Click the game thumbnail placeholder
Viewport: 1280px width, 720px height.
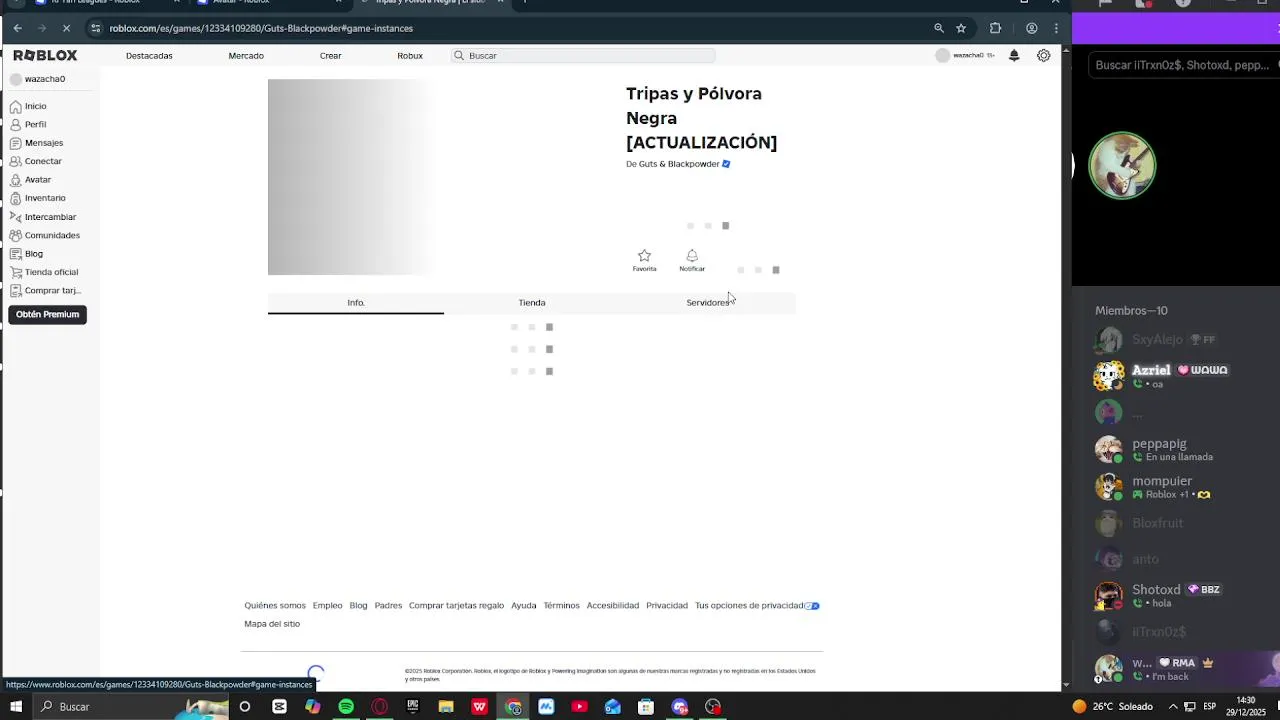[x=351, y=177]
